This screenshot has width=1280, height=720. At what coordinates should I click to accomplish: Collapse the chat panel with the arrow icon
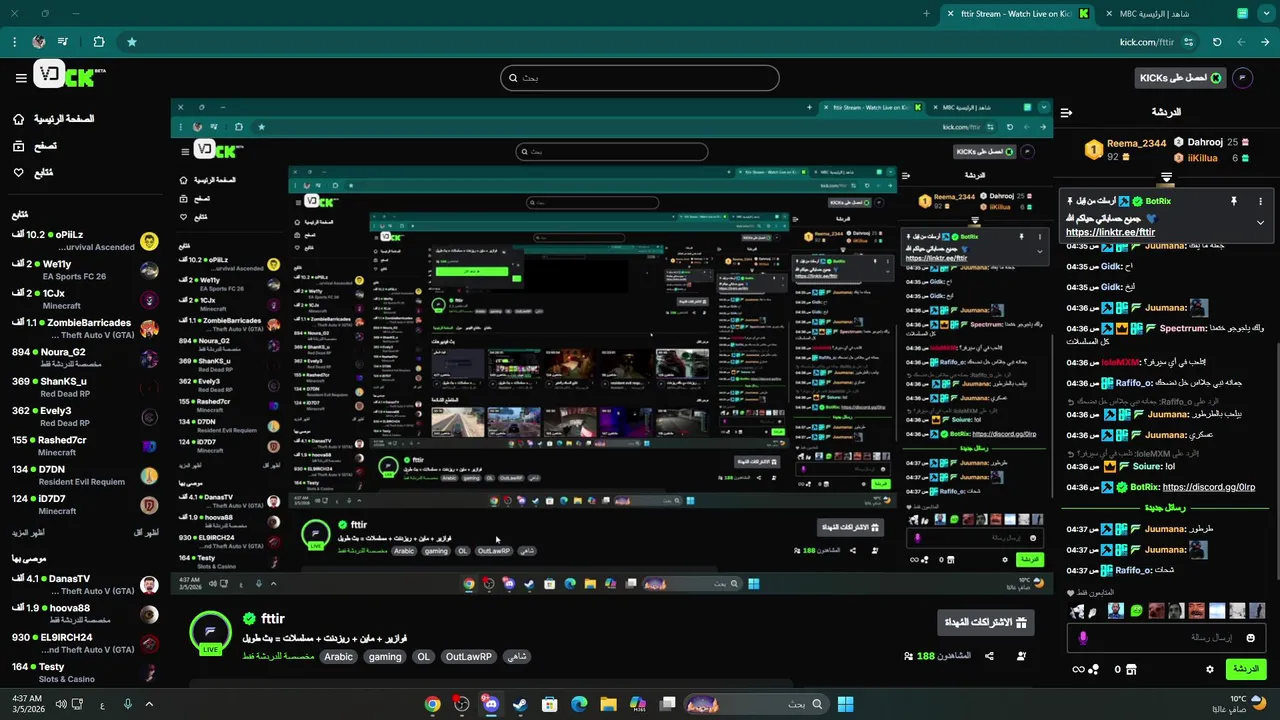point(1066,112)
